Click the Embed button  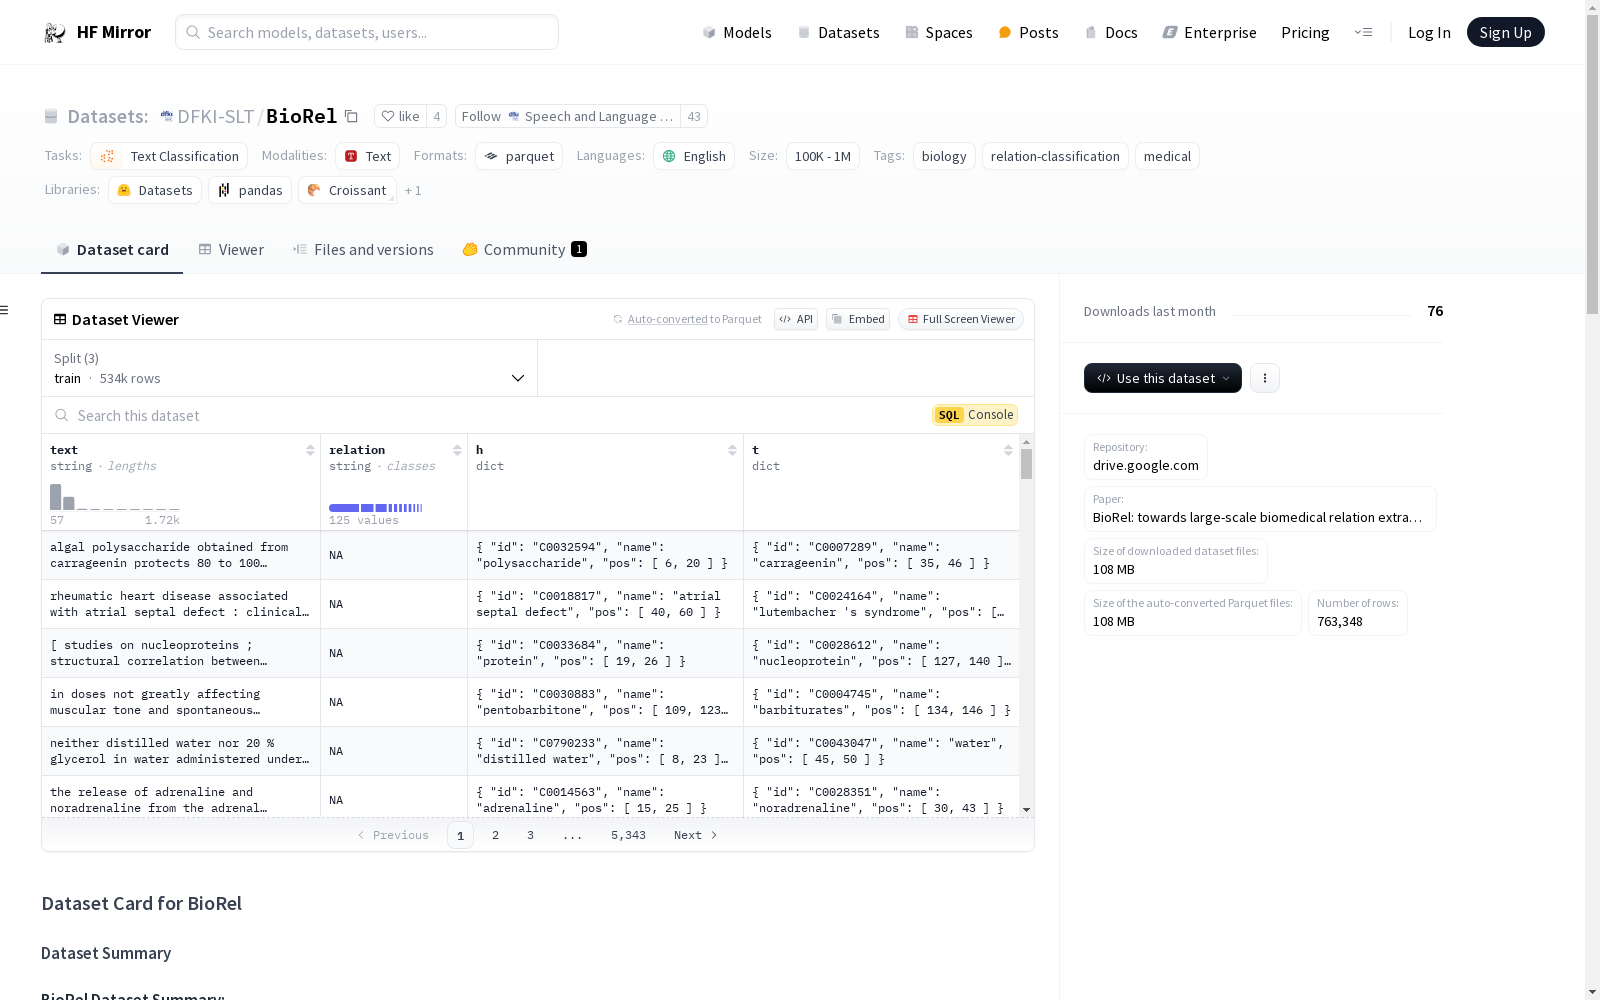(858, 319)
